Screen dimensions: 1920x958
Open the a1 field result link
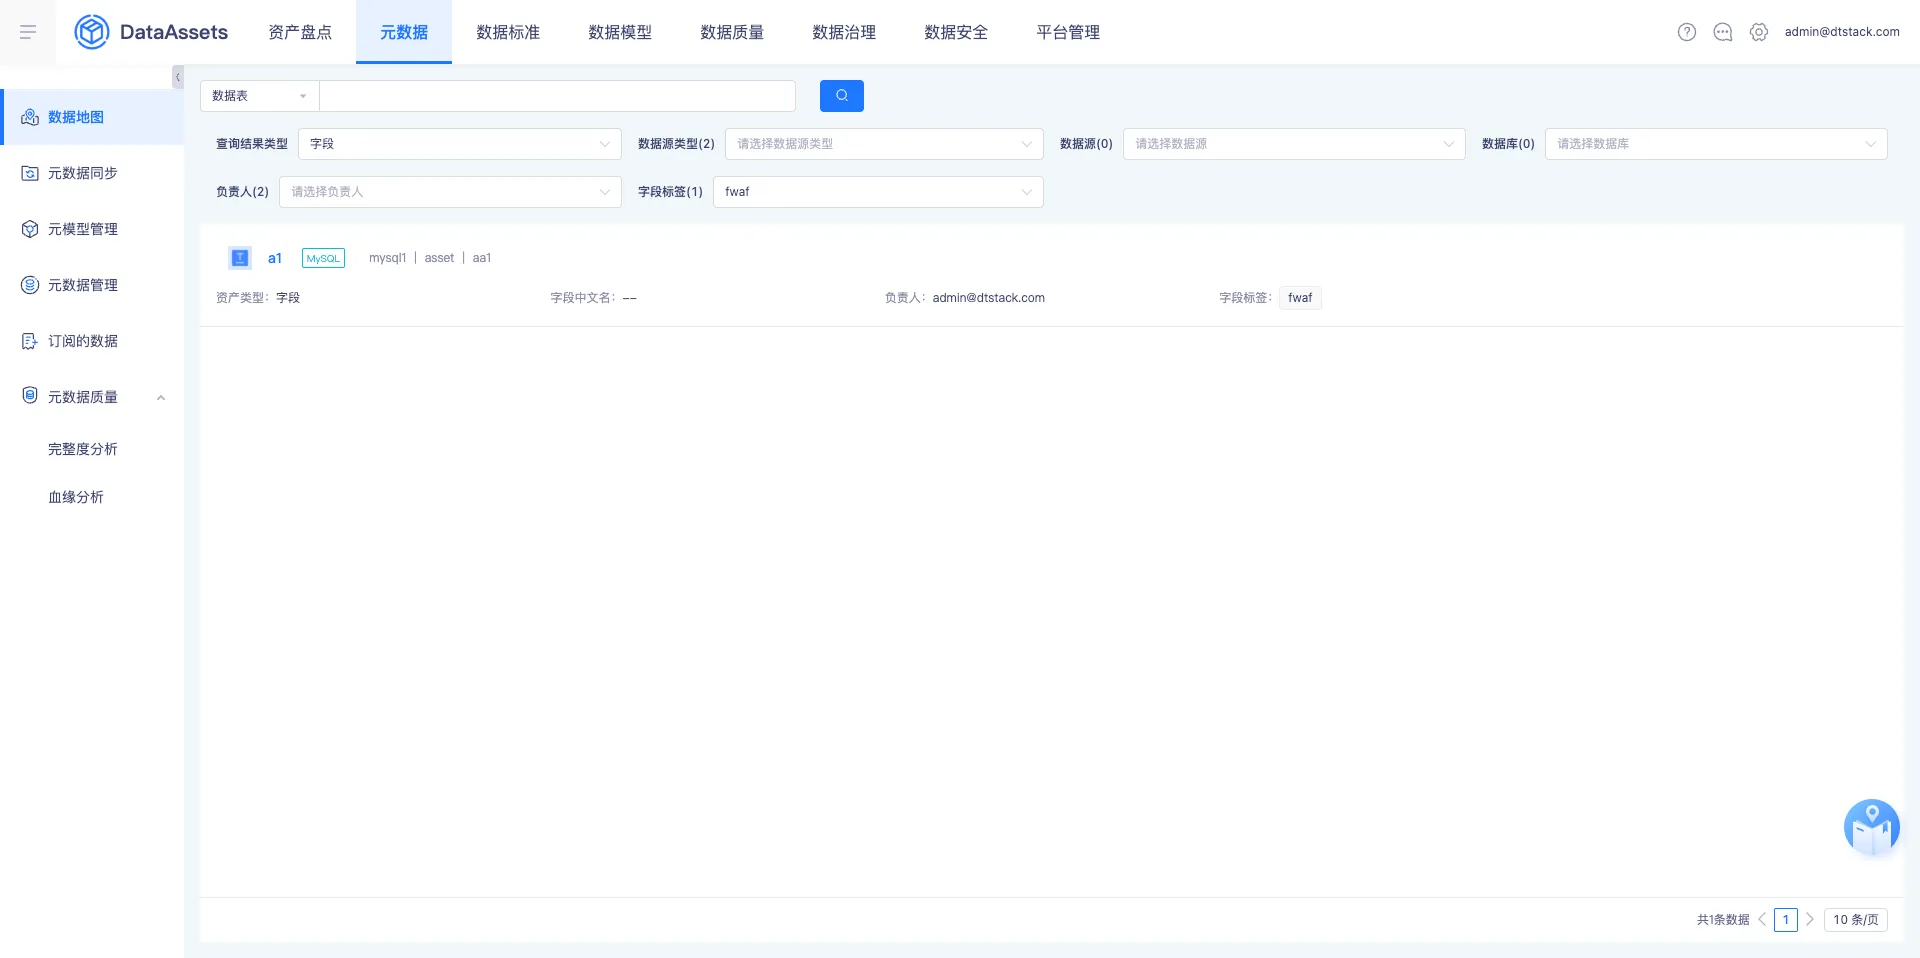click(x=275, y=258)
